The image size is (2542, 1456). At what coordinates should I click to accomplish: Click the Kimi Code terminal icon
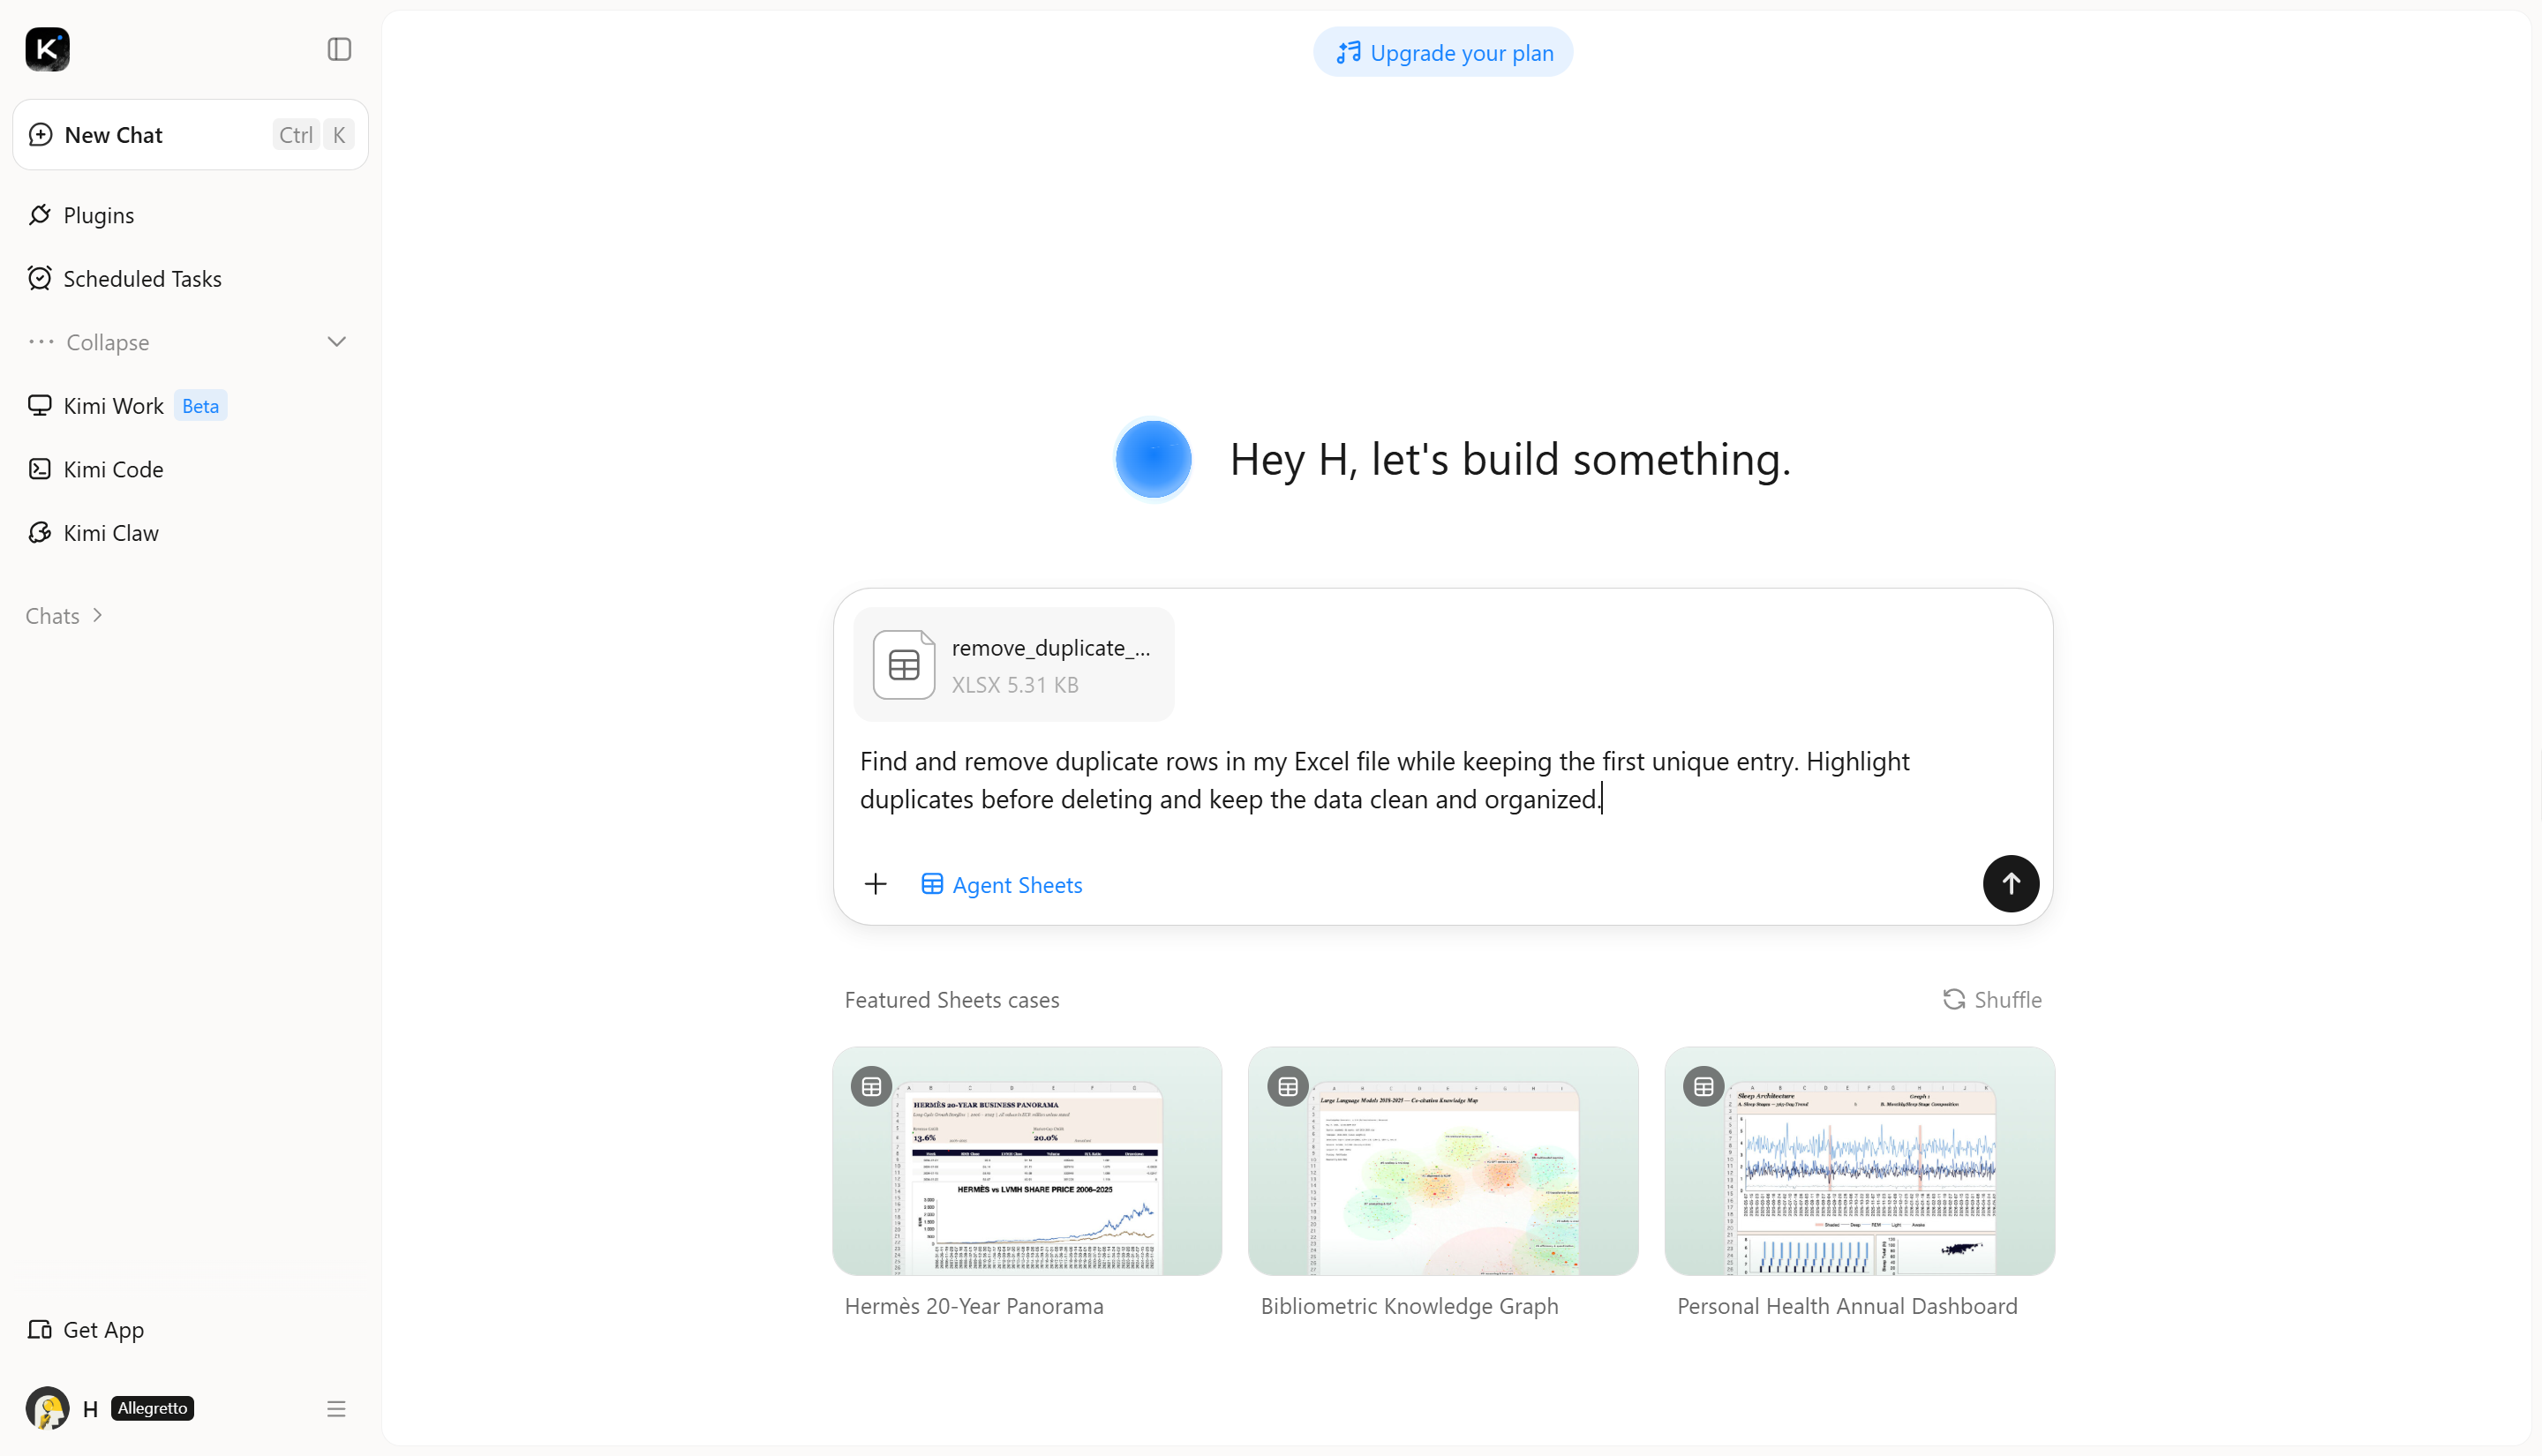coord(40,469)
